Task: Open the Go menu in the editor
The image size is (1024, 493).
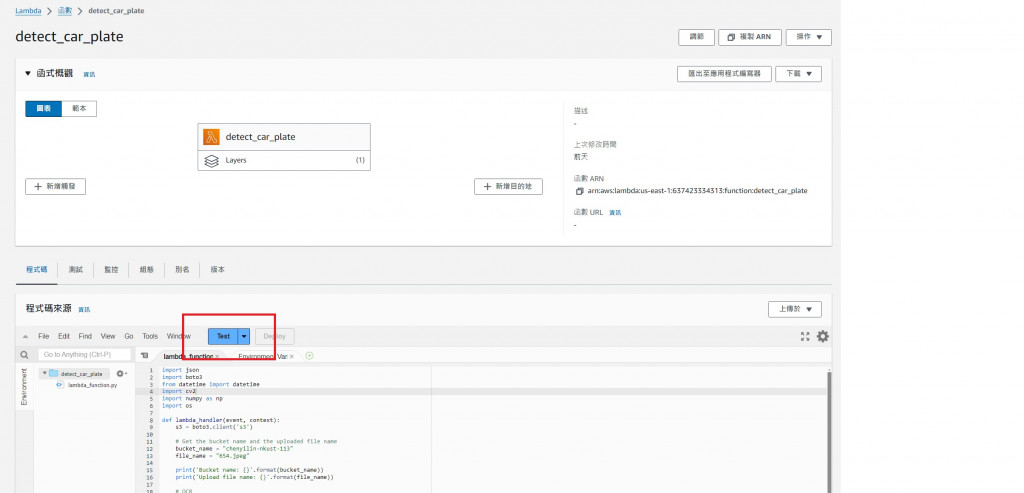Action: pos(129,336)
